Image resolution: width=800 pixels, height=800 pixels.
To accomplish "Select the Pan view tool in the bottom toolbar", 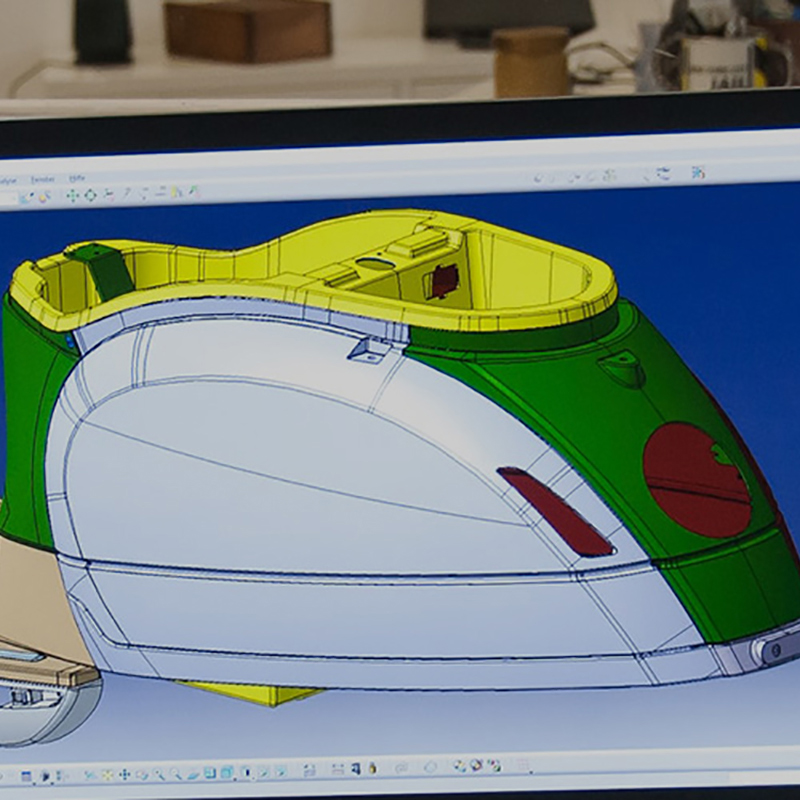I will pos(124,775).
